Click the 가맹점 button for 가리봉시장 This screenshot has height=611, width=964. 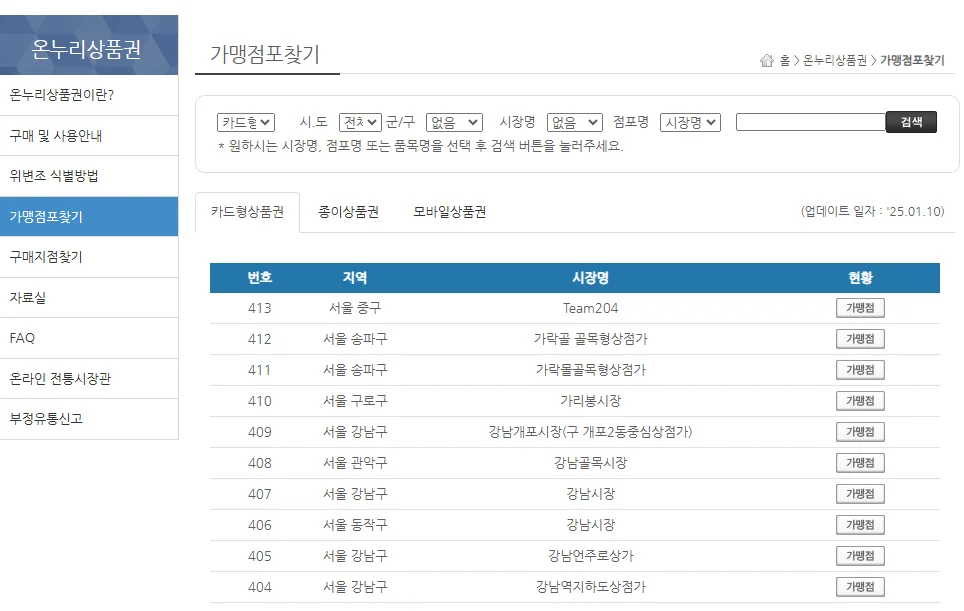pyautogui.click(x=859, y=400)
